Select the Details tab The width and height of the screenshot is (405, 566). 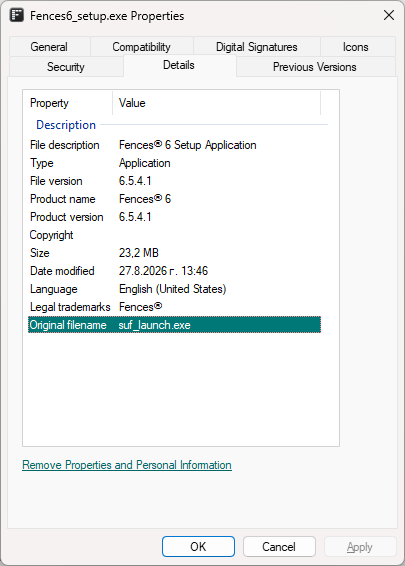(x=179, y=65)
